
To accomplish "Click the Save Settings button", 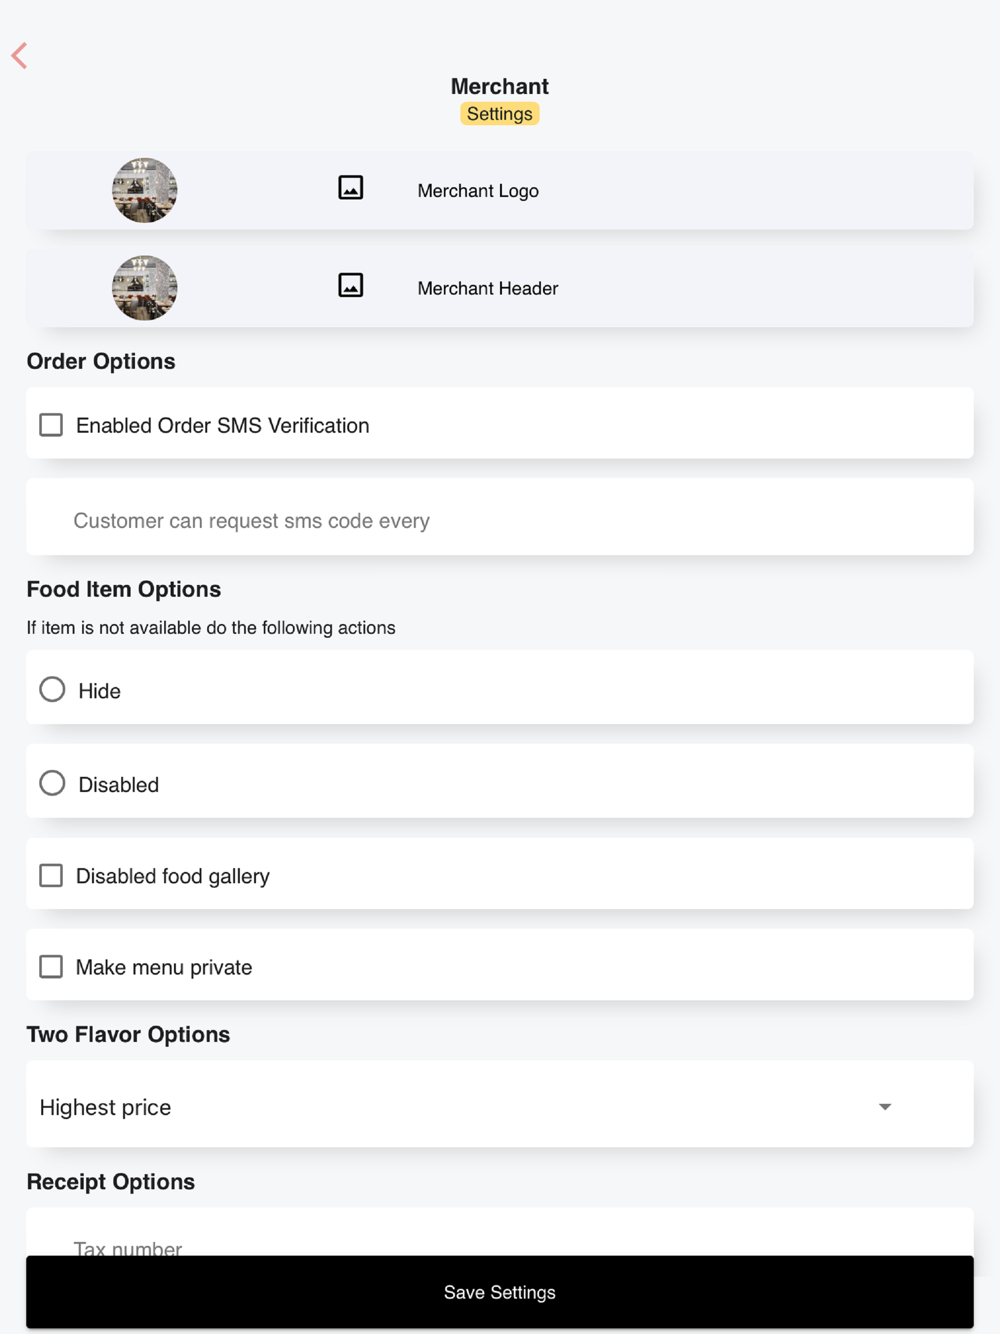I will [x=500, y=1292].
